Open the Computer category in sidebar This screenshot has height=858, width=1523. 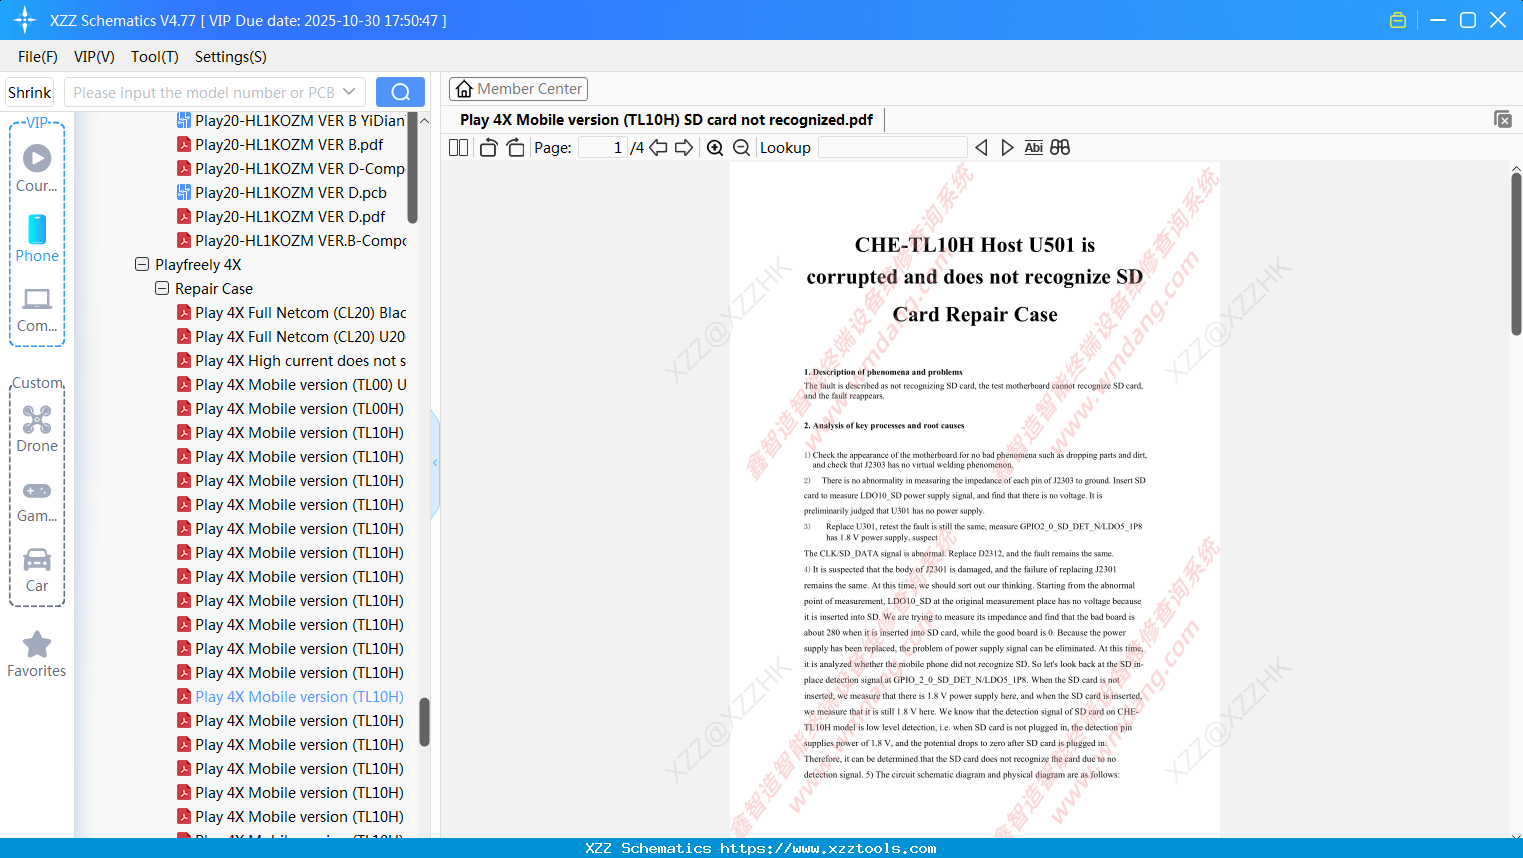pyautogui.click(x=37, y=309)
